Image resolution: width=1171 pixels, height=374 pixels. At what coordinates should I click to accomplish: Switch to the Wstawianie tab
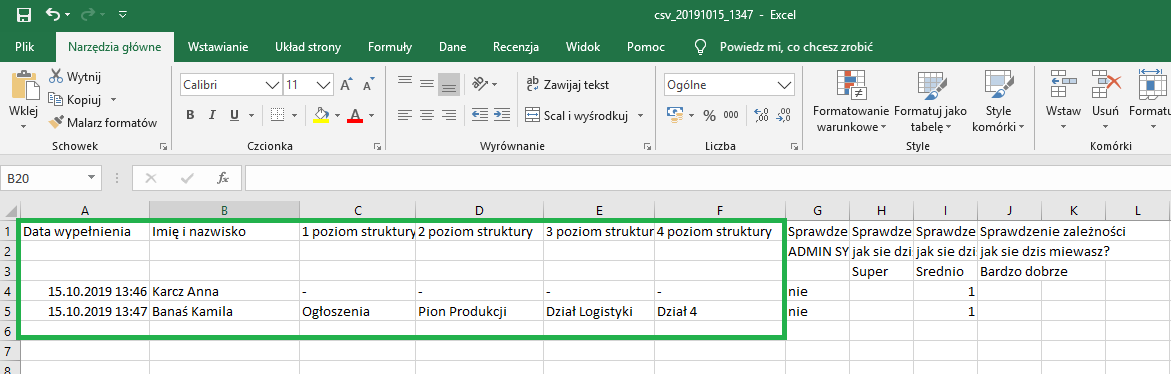click(217, 47)
